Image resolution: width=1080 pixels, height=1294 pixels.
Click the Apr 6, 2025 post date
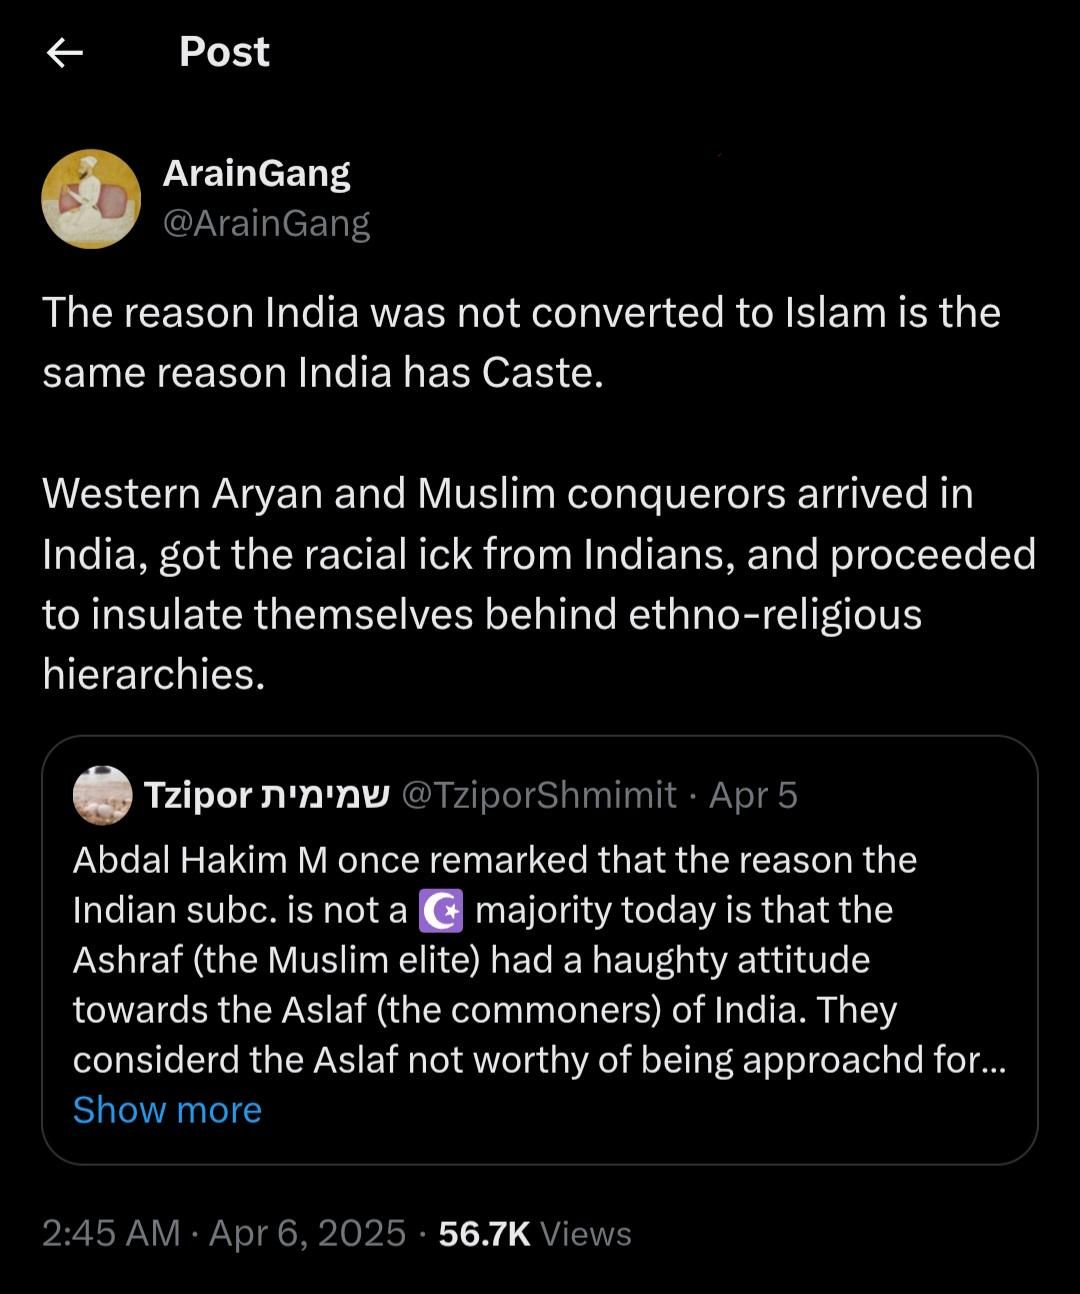307,1233
